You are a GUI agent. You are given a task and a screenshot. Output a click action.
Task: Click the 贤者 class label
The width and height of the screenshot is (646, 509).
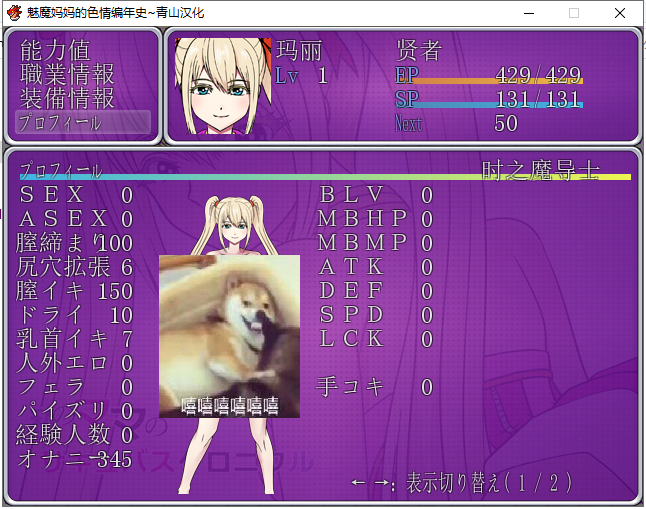point(419,51)
